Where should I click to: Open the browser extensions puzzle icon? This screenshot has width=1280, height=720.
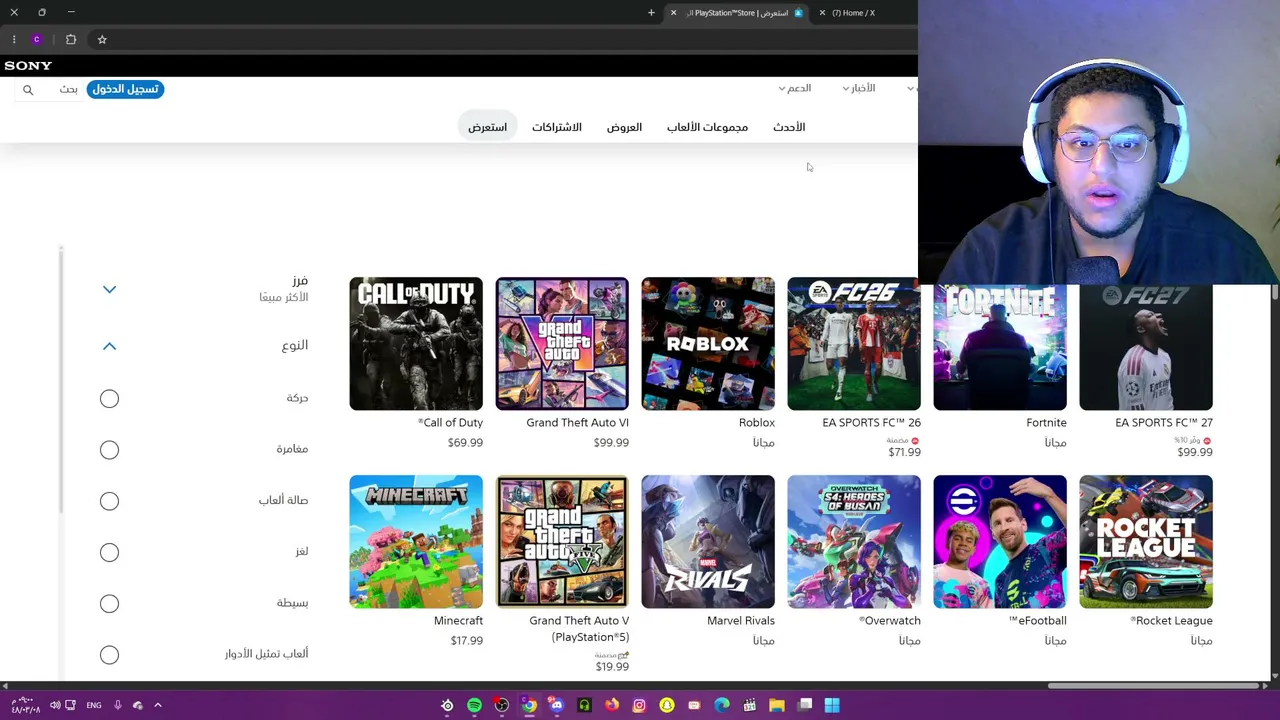[x=71, y=39]
